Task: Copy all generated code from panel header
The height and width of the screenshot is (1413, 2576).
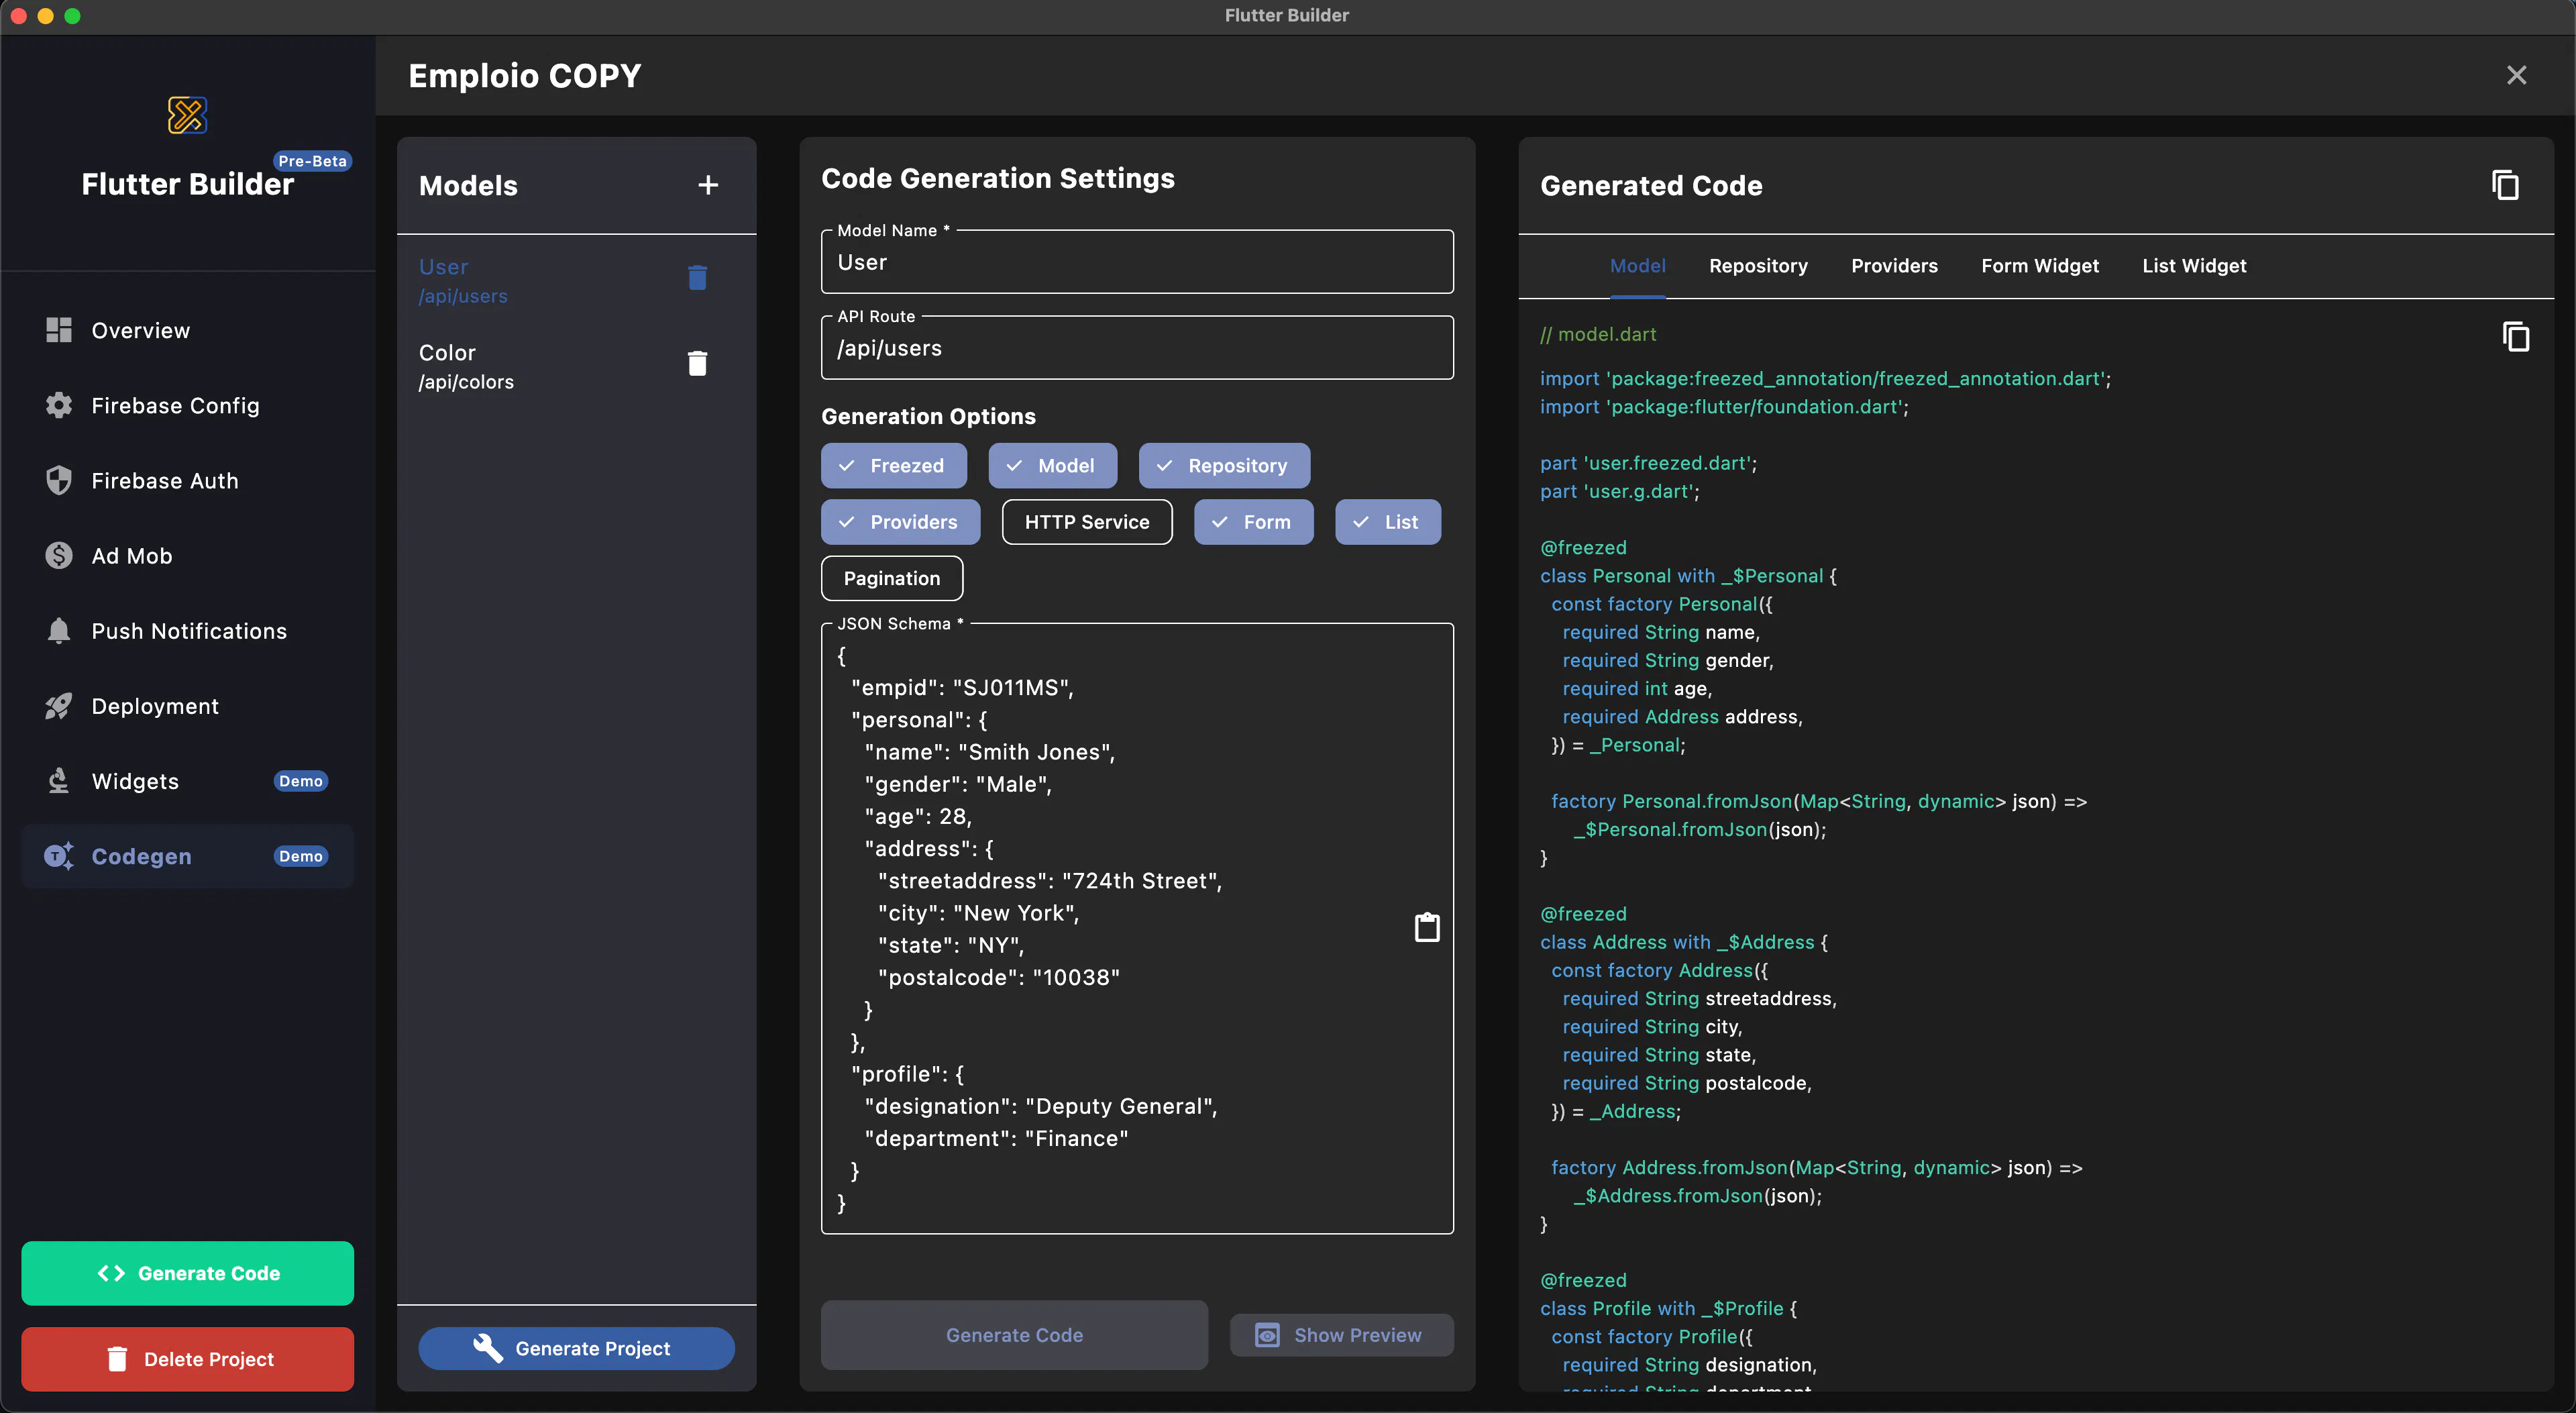Action: click(x=2505, y=185)
